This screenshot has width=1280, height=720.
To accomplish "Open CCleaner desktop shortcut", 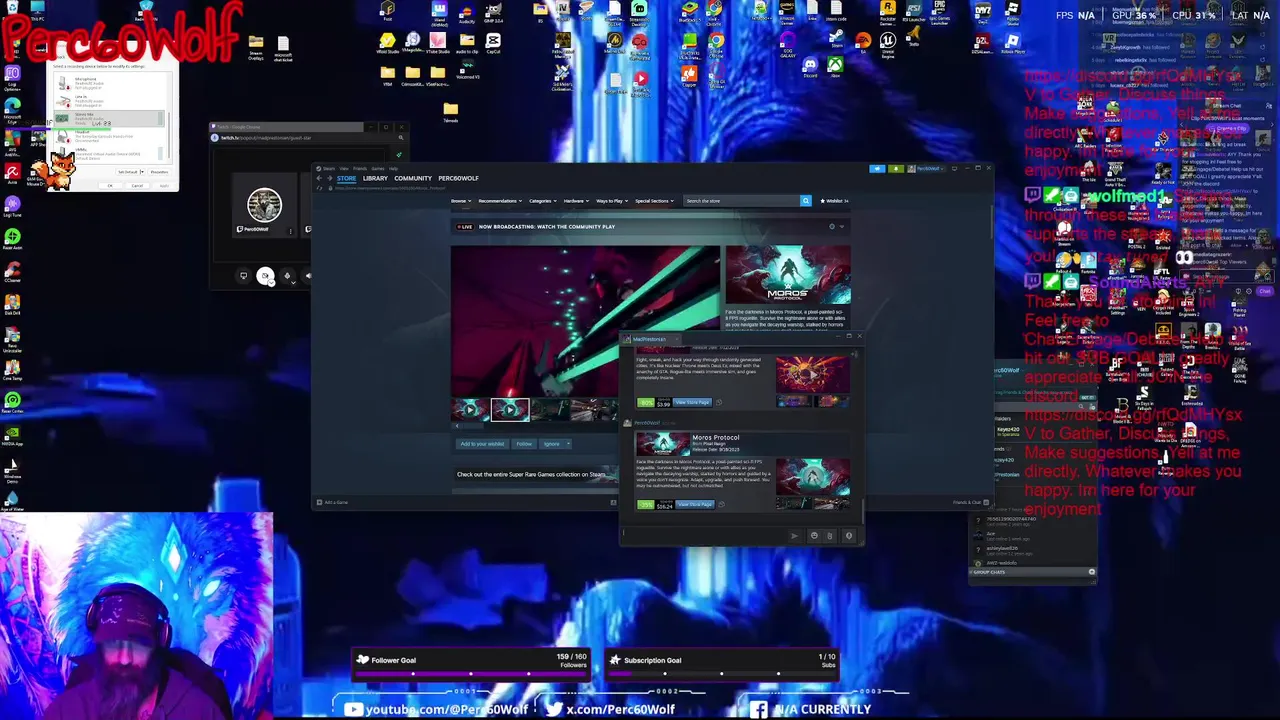I will 12,272.
